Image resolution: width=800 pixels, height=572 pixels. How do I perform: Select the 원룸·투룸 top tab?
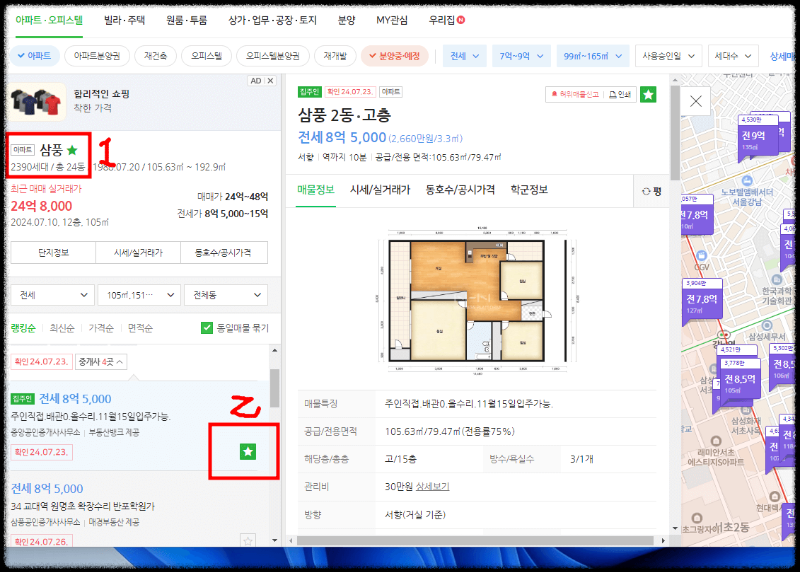click(x=187, y=20)
